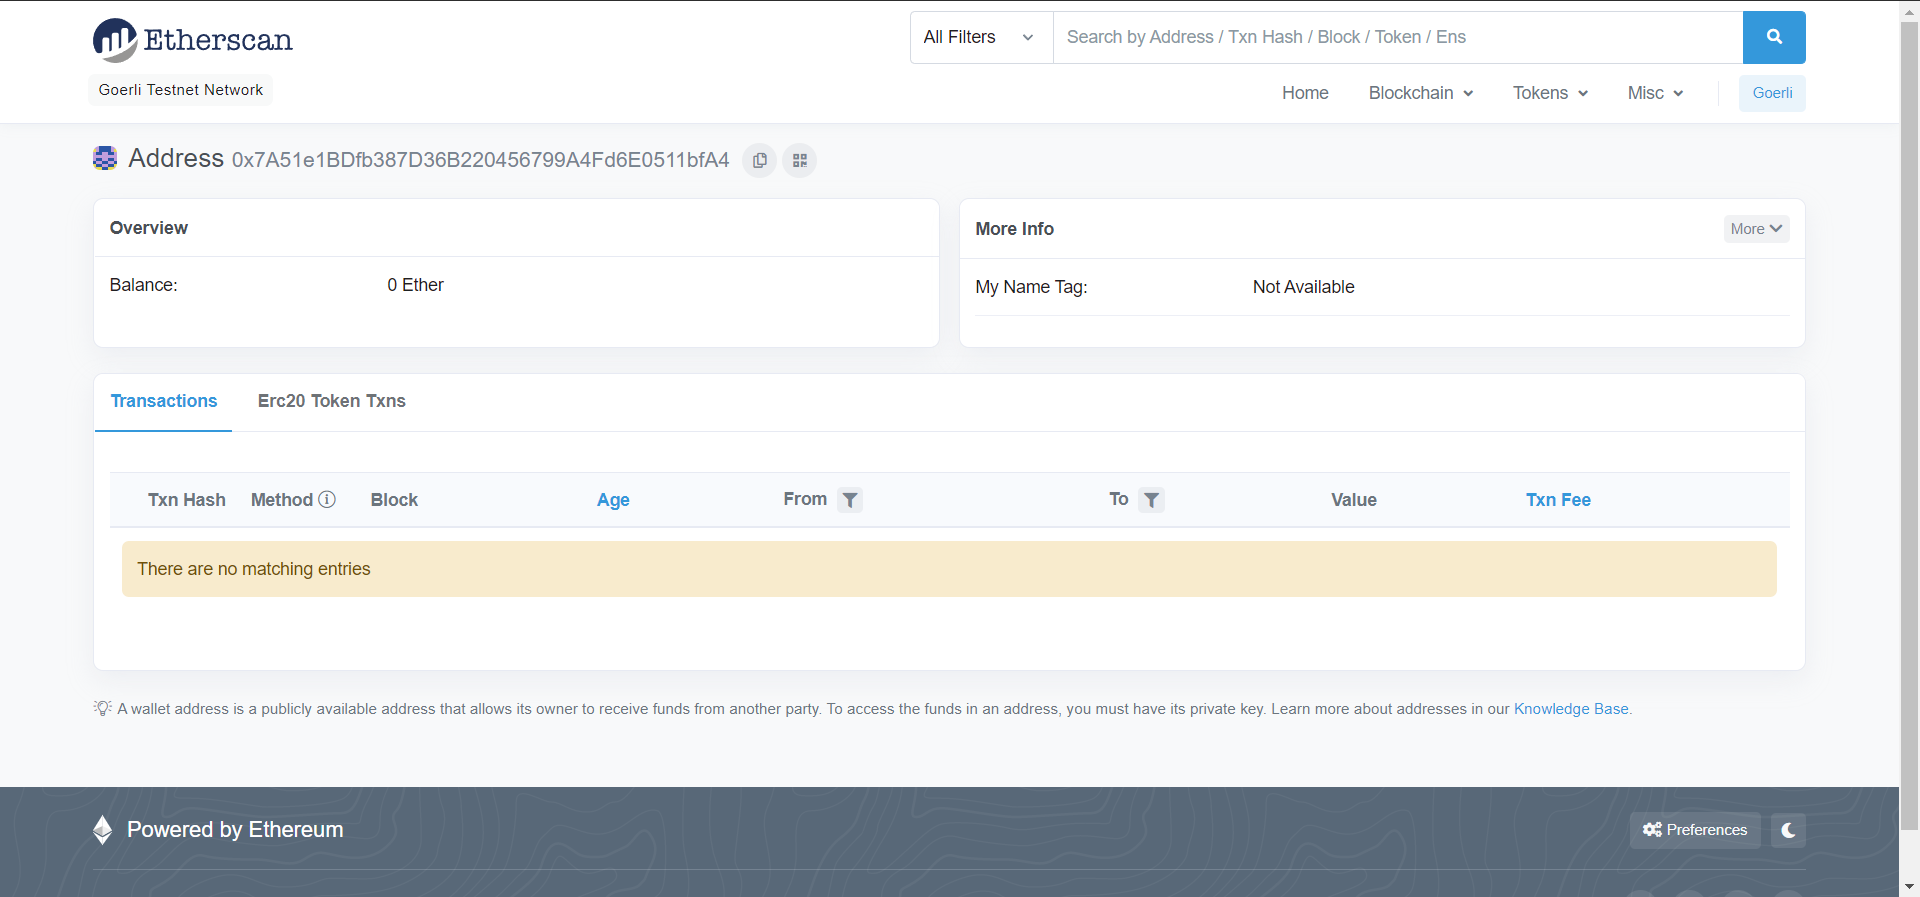1920x897 pixels.
Task: Click the Ethereum diamond logo in footer
Action: 102,830
